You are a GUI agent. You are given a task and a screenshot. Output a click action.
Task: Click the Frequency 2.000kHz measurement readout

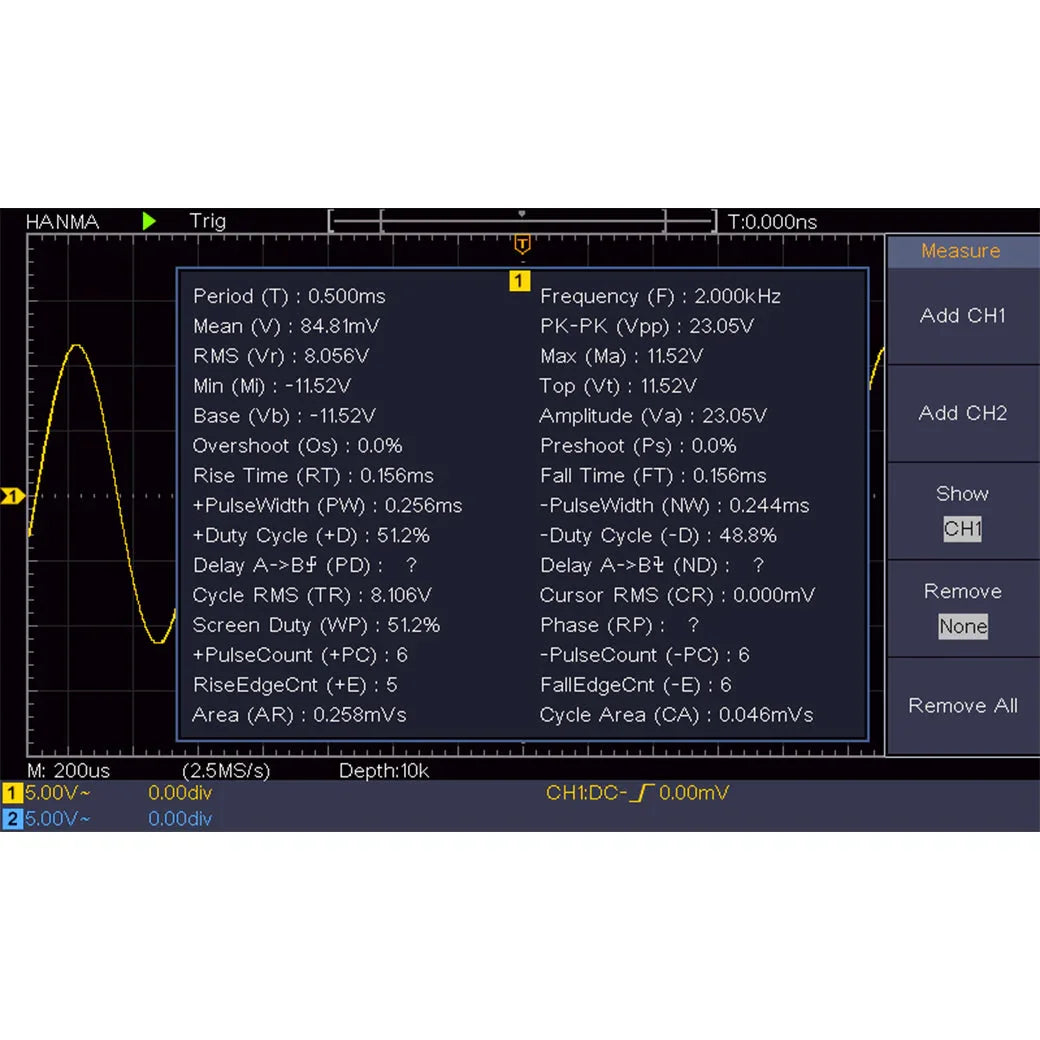coord(660,296)
